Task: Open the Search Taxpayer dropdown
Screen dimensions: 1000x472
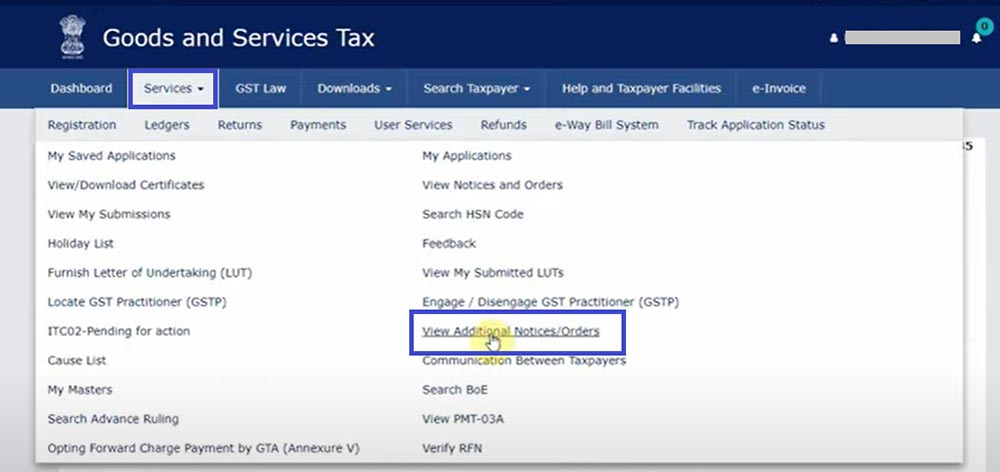Action: pos(476,88)
